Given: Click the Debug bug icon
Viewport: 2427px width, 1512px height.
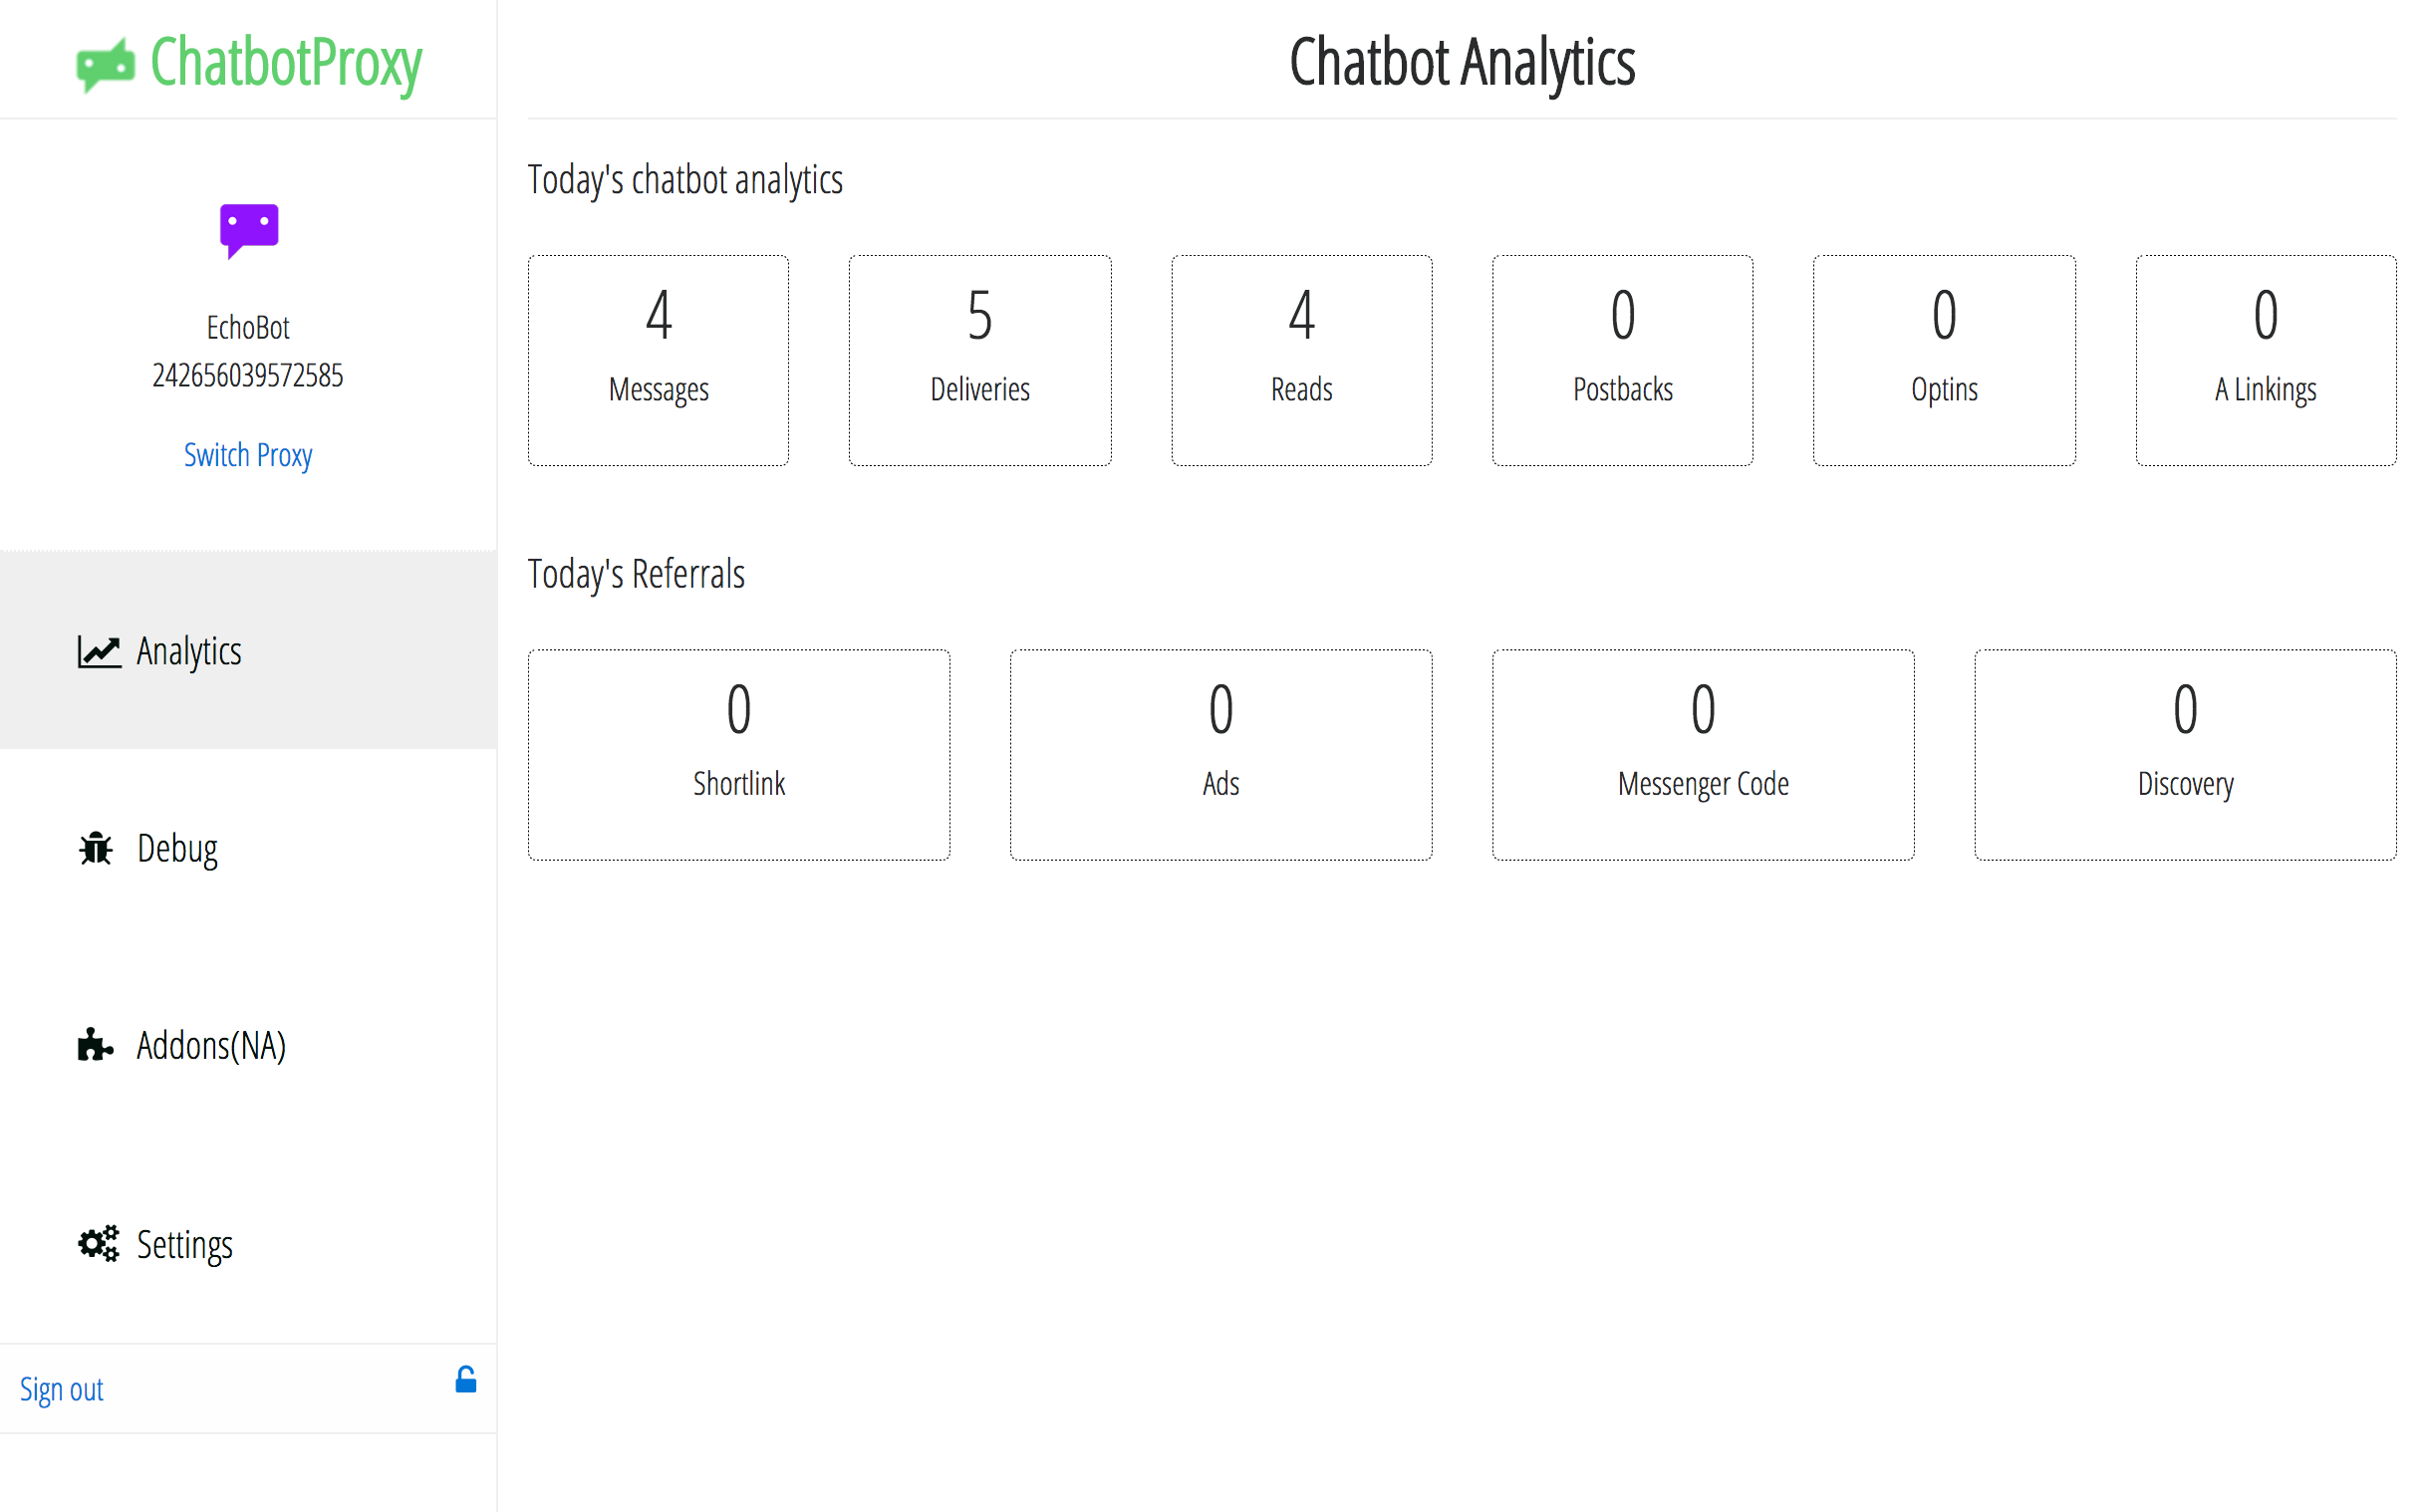Looking at the screenshot, I should (x=96, y=848).
